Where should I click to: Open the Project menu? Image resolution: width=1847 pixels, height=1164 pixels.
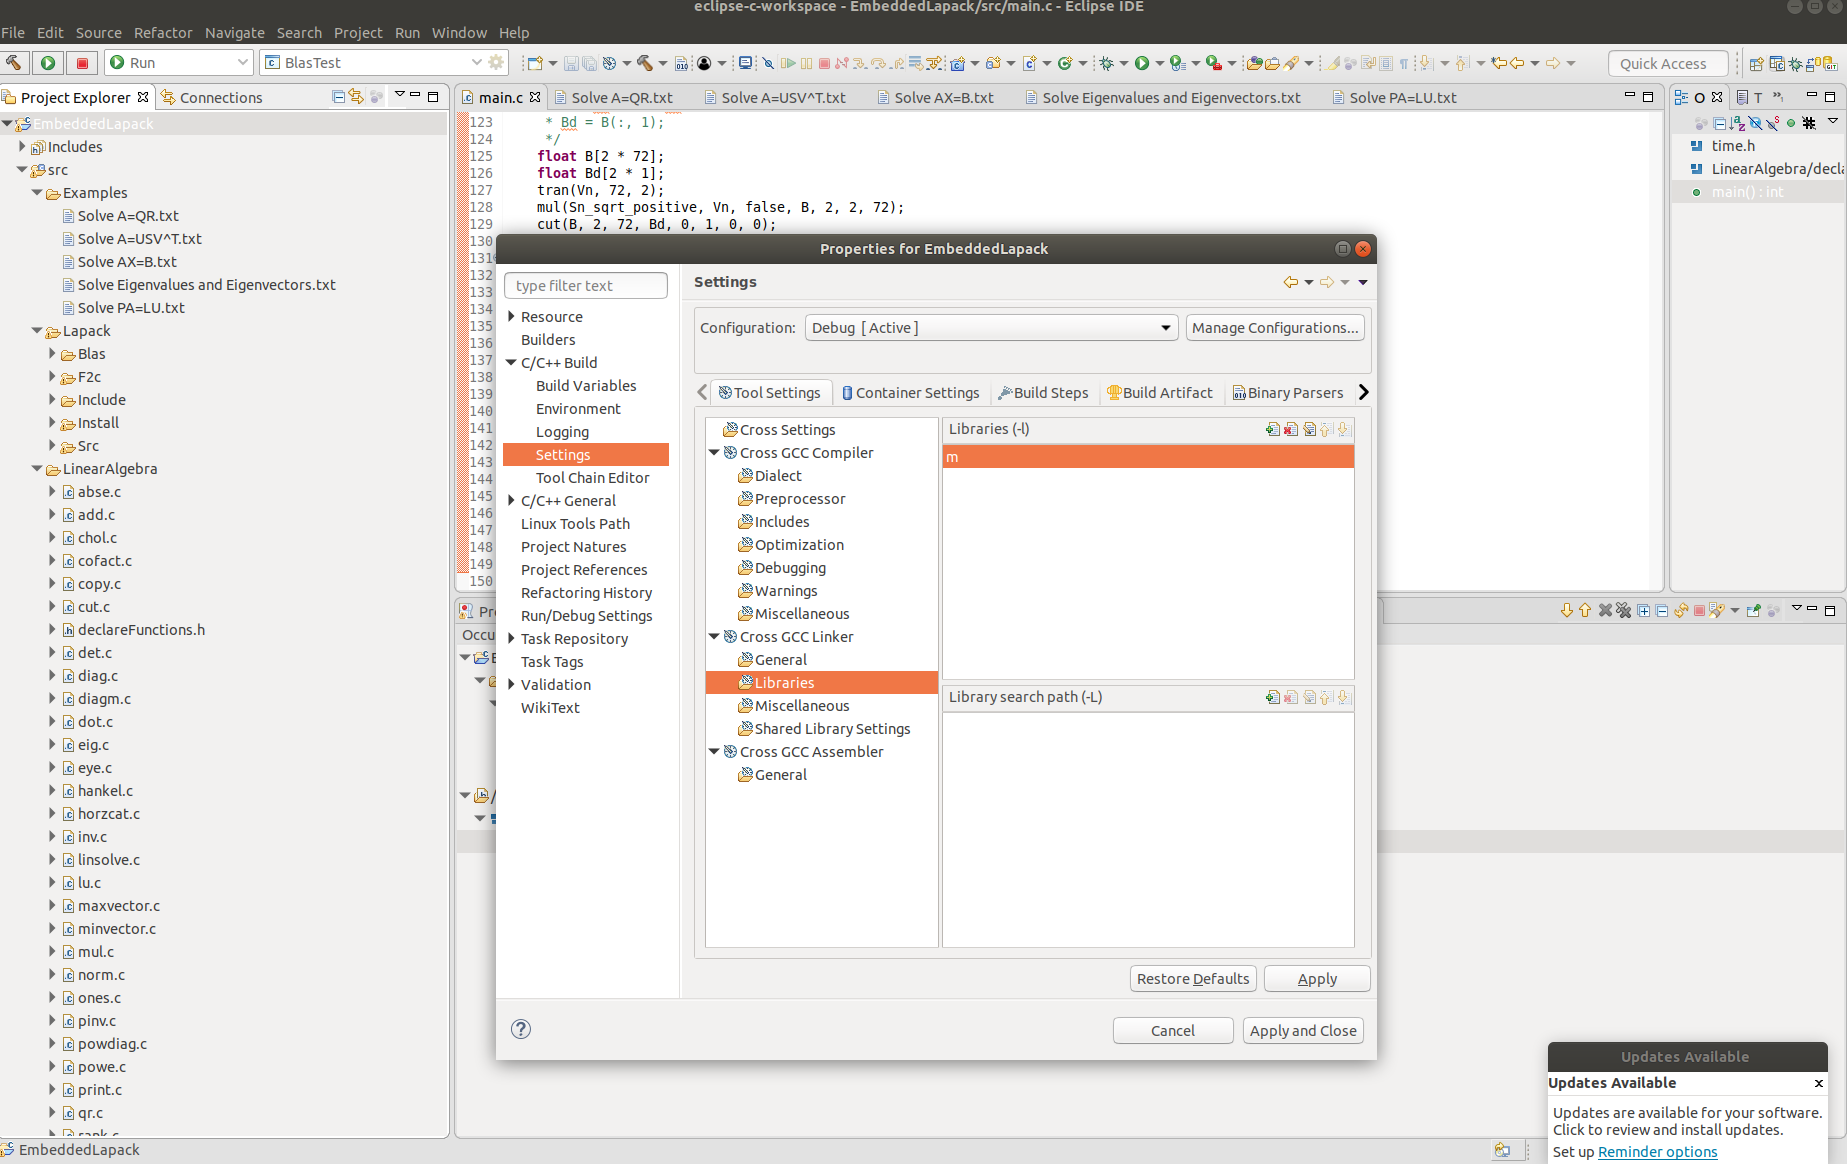click(x=358, y=33)
